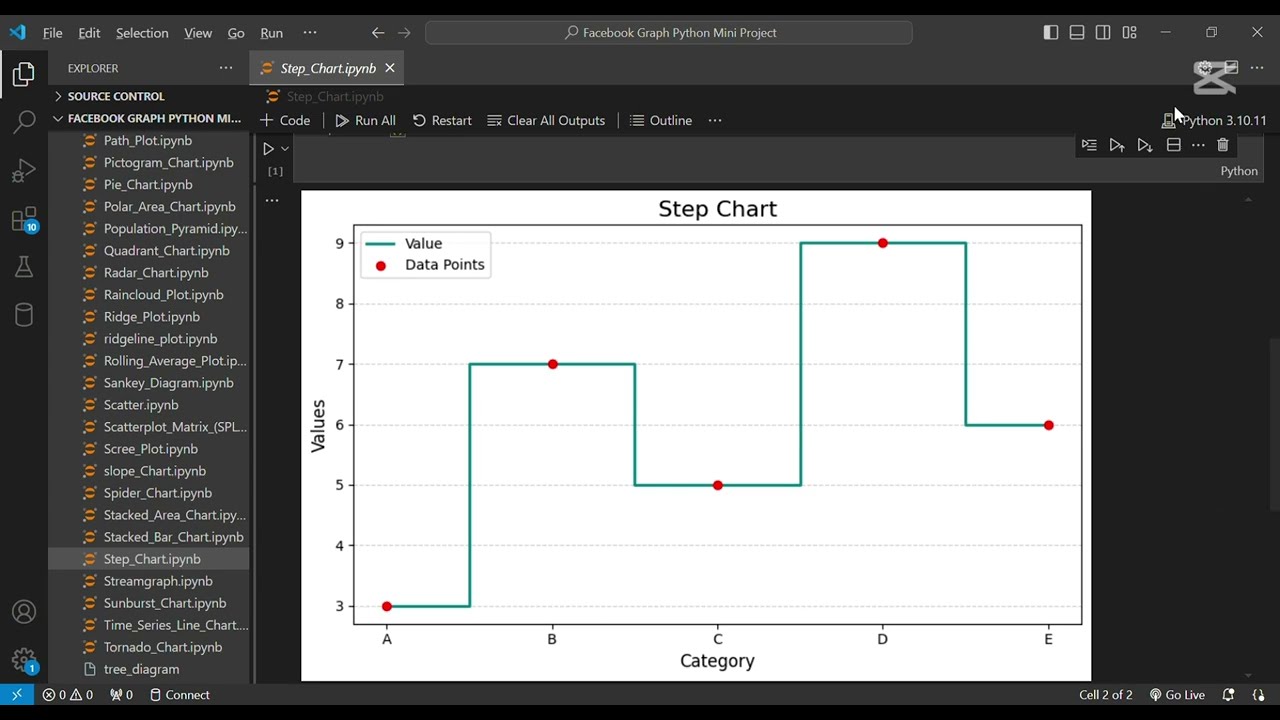
Task: Open the Manage gear menu
Action: (24, 660)
